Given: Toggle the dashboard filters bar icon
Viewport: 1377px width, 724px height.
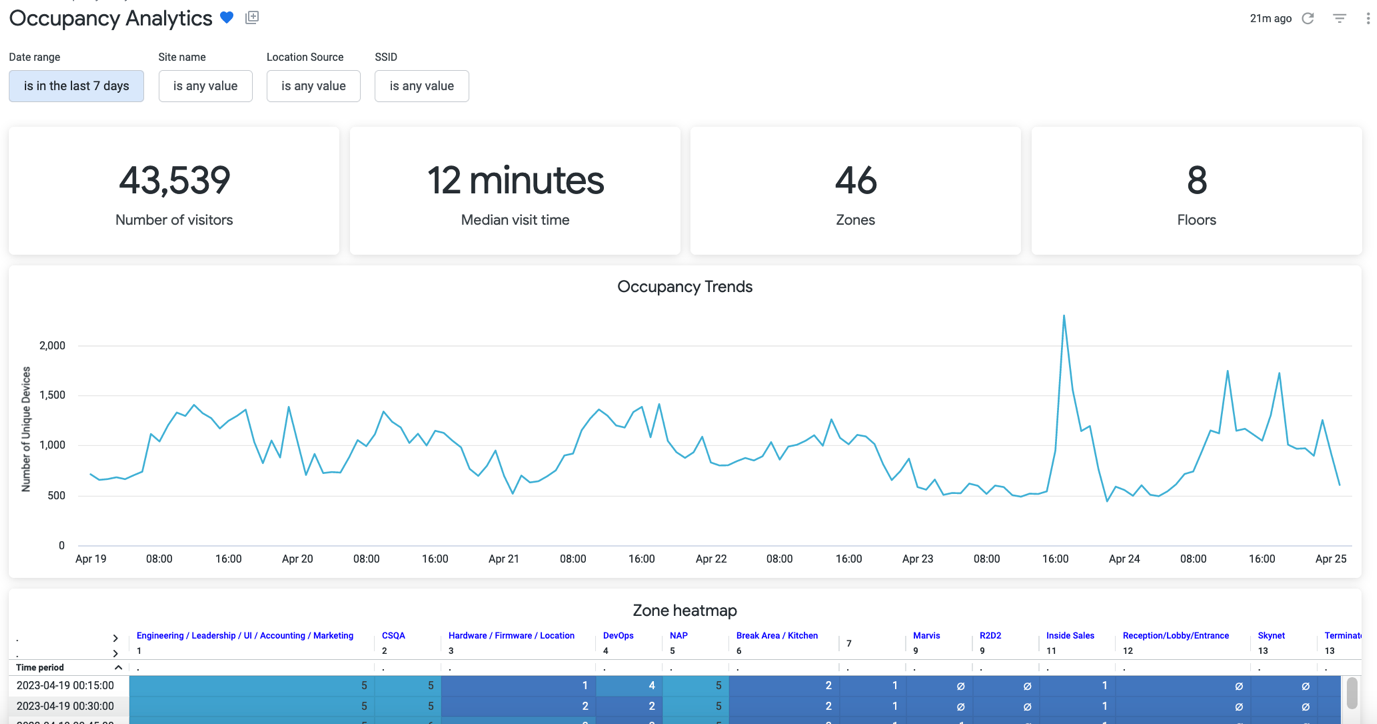Looking at the screenshot, I should click(x=1339, y=18).
